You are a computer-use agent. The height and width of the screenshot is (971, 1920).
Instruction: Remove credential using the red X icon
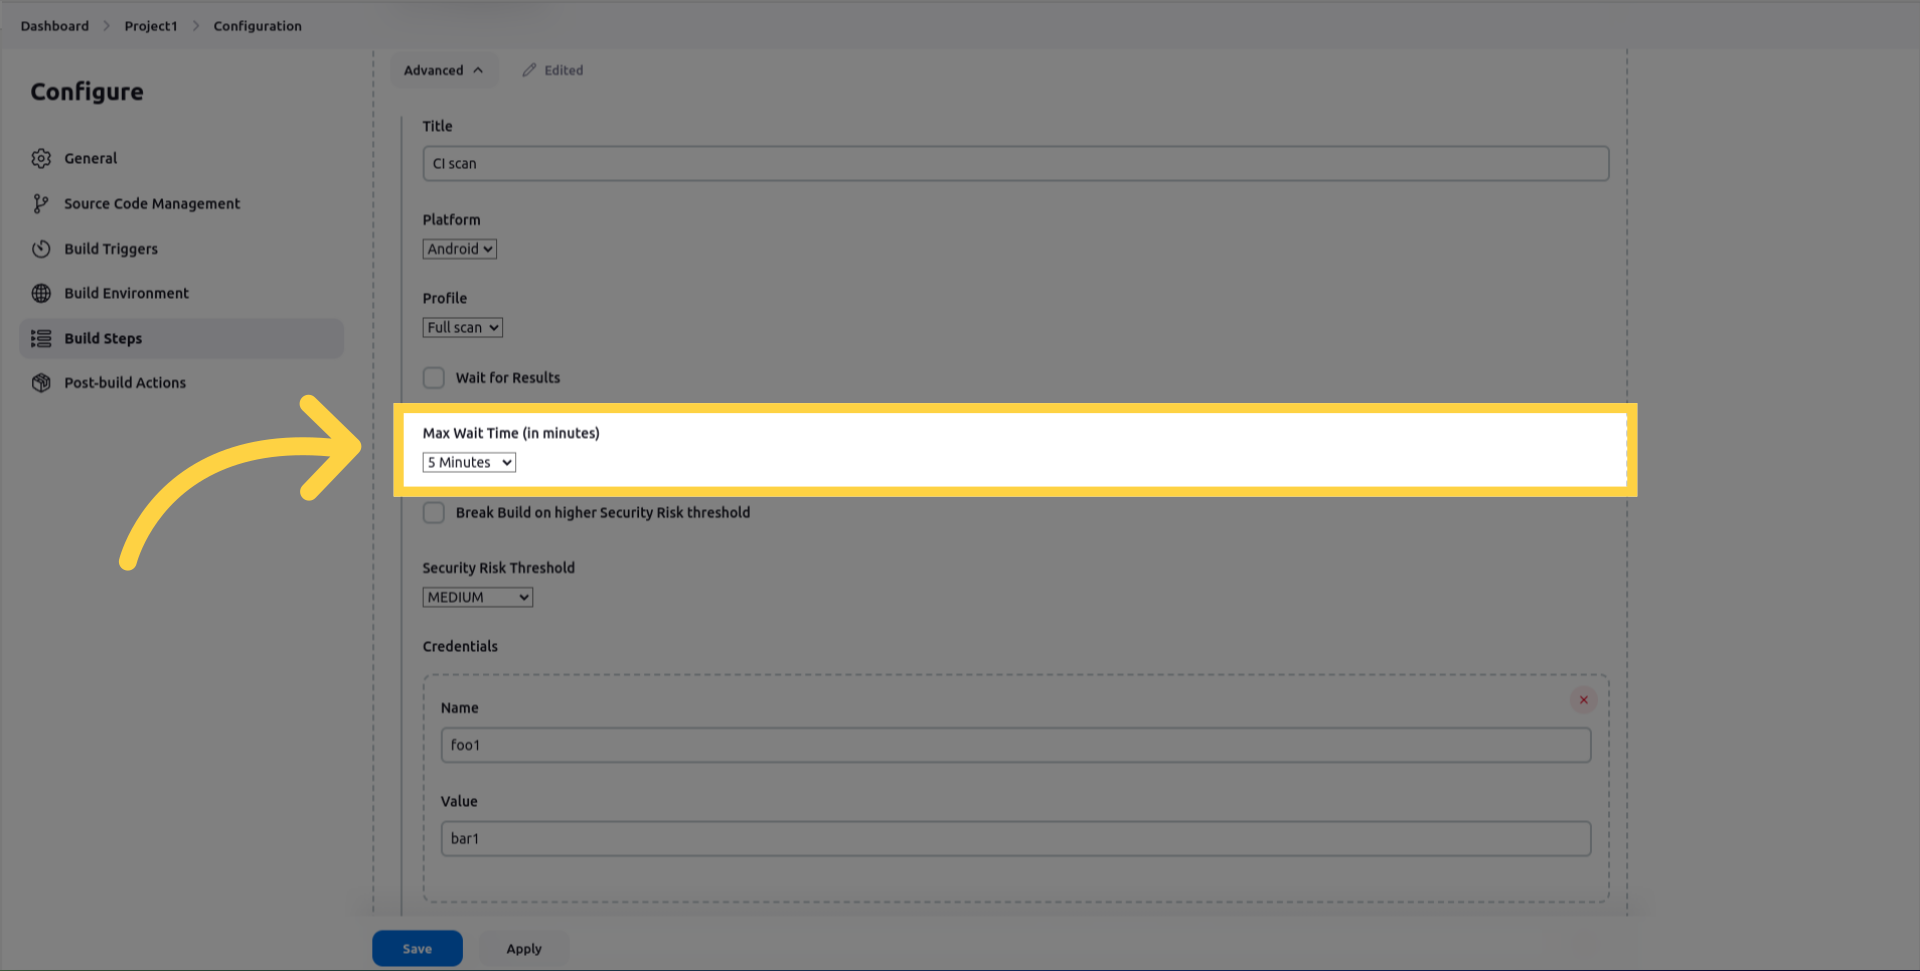pyautogui.click(x=1583, y=700)
